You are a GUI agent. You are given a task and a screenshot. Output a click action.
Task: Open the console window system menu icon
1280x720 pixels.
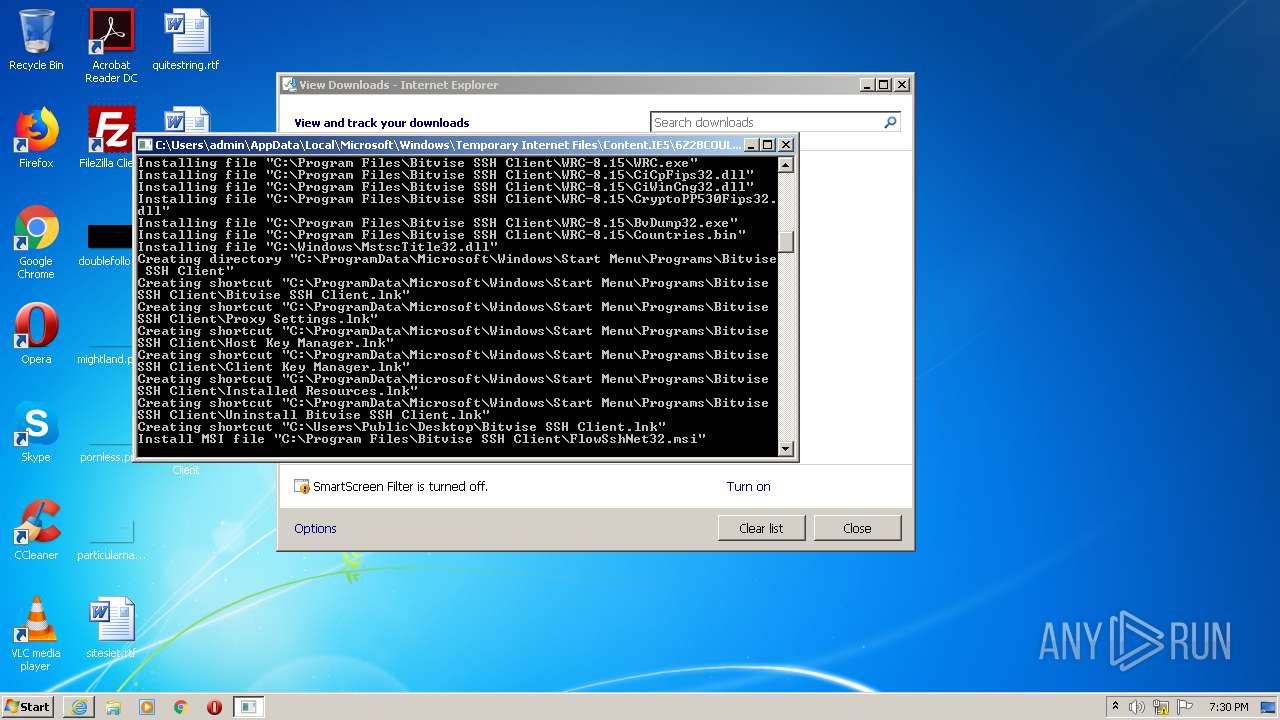pyautogui.click(x=145, y=145)
